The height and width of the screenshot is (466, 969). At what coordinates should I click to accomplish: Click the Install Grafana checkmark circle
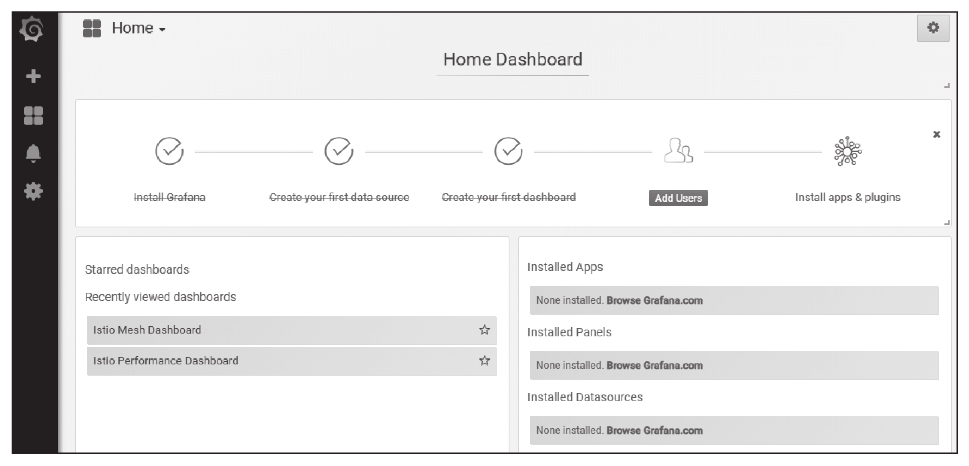[170, 152]
